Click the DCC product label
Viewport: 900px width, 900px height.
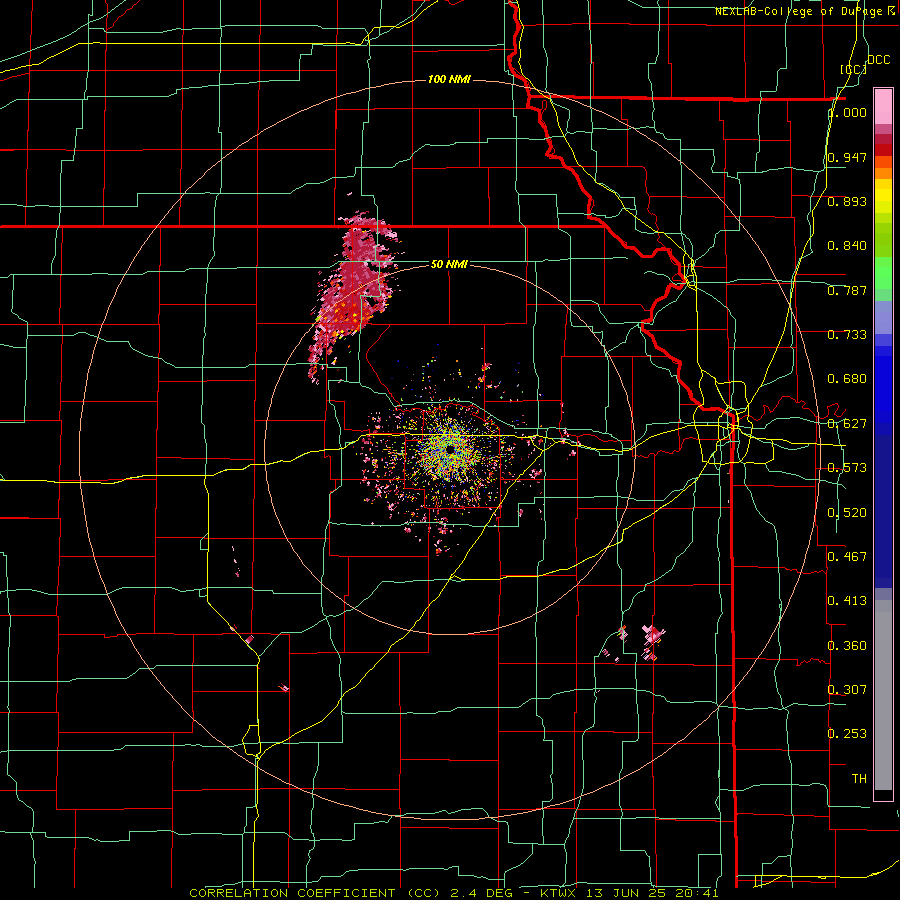(878, 60)
